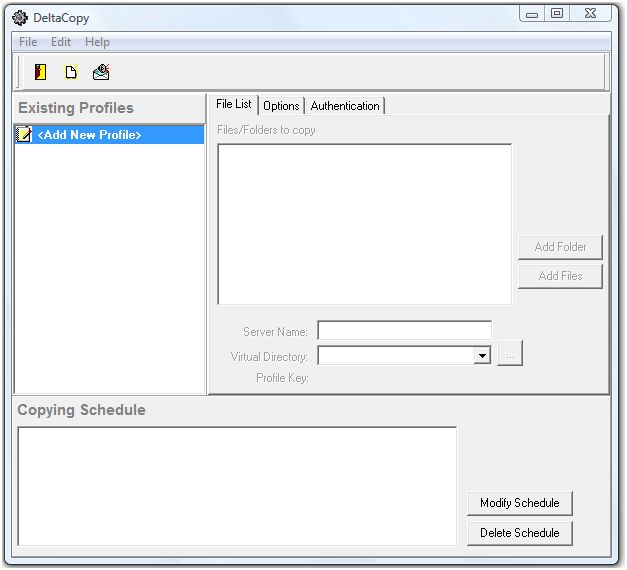Screen dimensions: 627x570
Task: Click the notepad icon beside Add New Profile
Action: point(24,134)
